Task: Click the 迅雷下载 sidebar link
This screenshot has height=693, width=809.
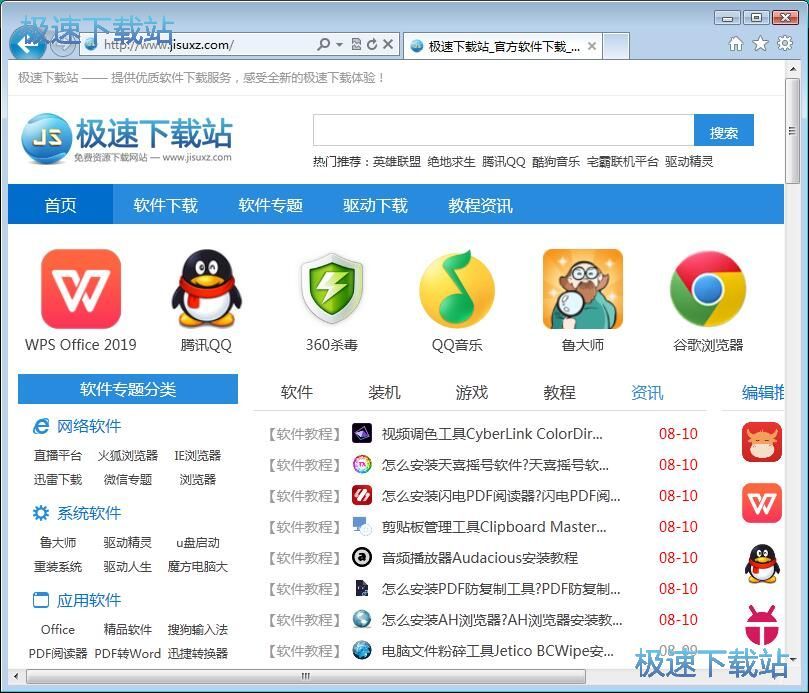Action: point(58,479)
